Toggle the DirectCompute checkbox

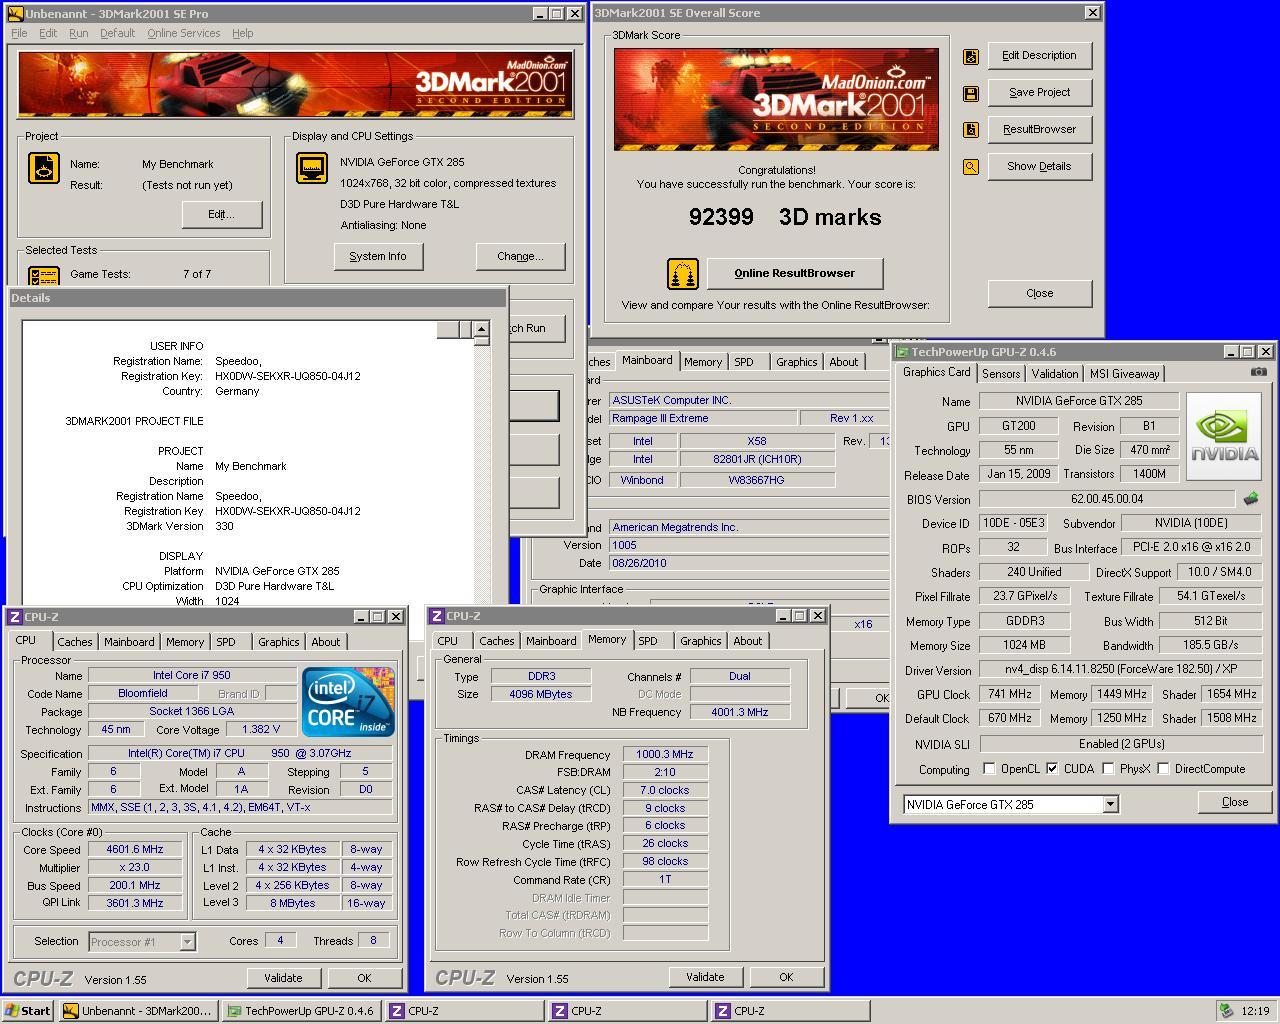pyautogui.click(x=1163, y=769)
